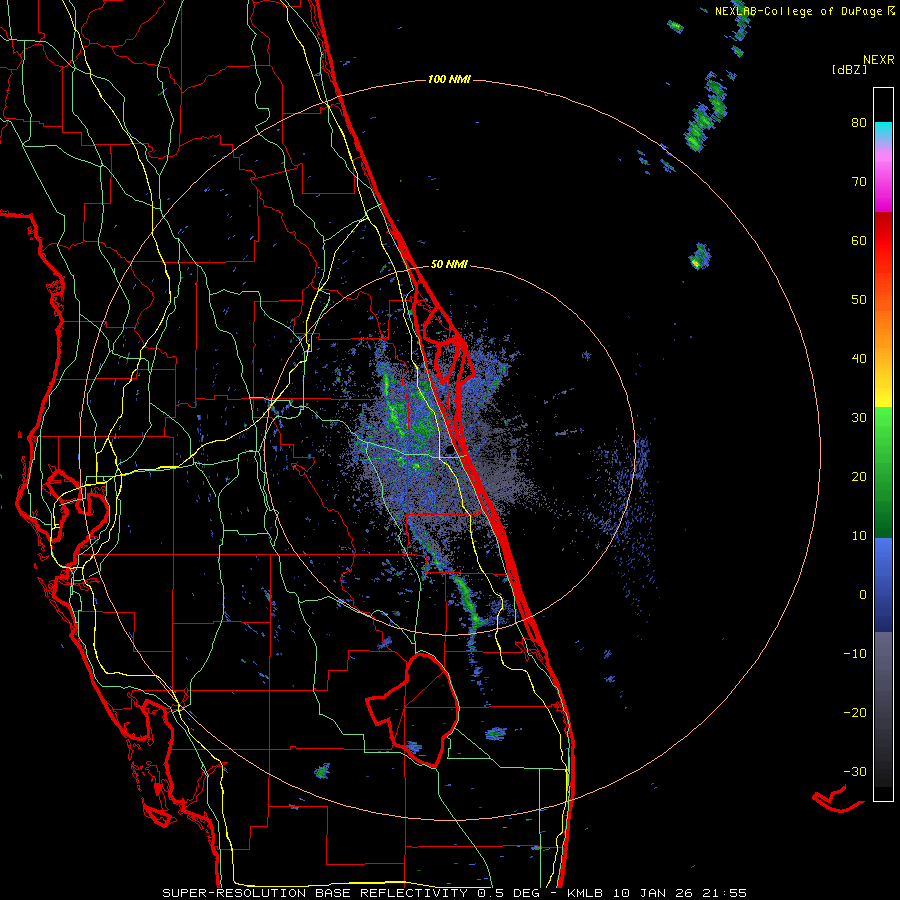Click the "KMLB" radar site identifier in caption

point(587,893)
